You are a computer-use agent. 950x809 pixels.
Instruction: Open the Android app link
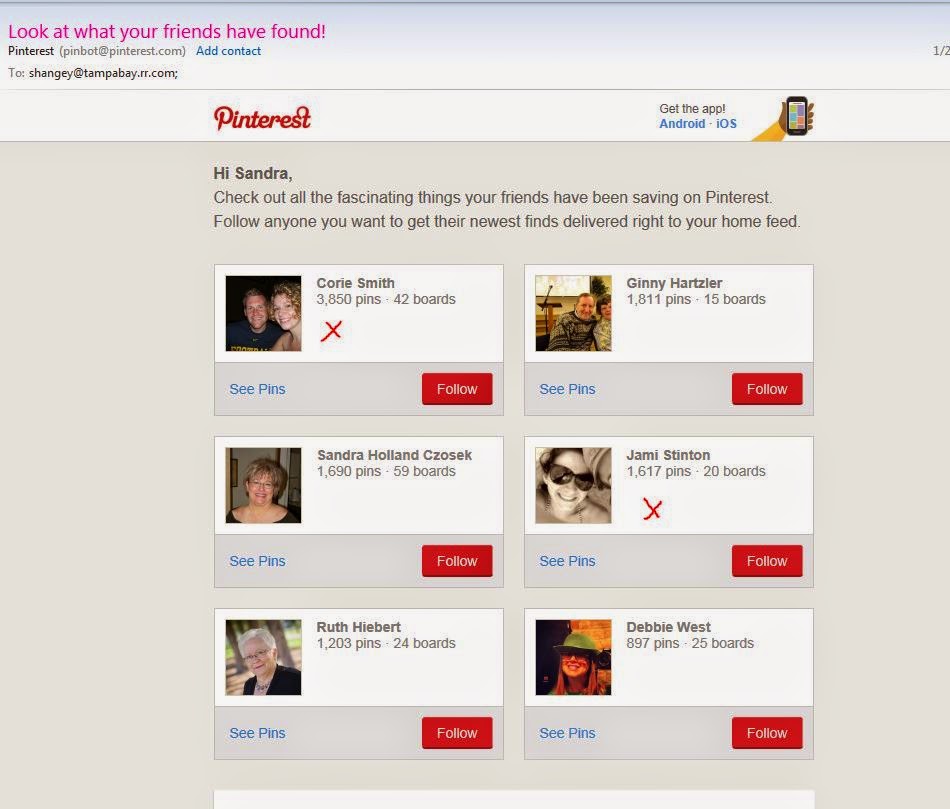click(x=682, y=124)
